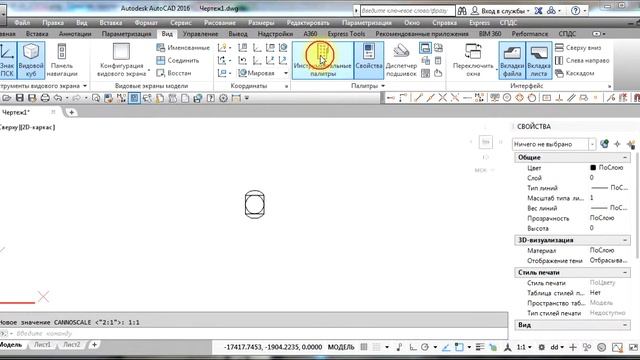The width and height of the screenshot is (640, 360).
Task: Click the МОДЕЛЬ space button in status bar
Action: (341, 347)
